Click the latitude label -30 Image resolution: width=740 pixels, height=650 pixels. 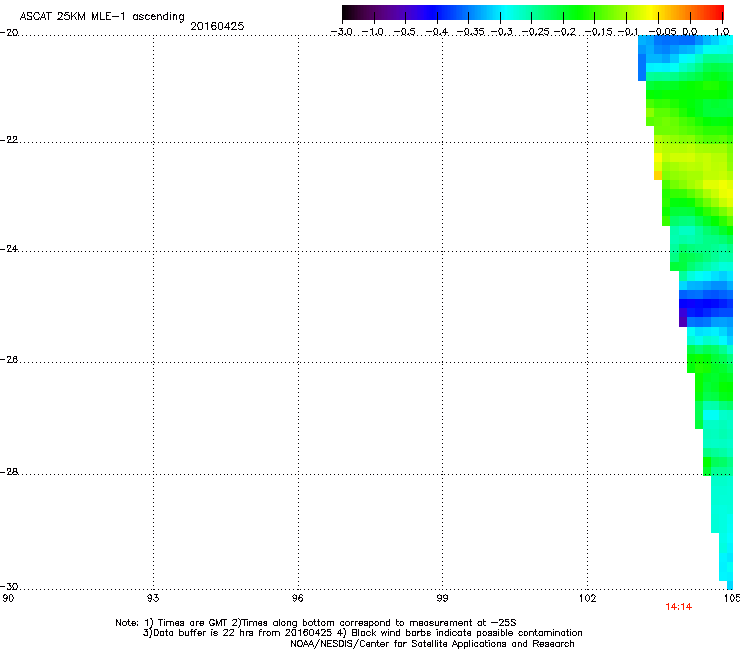(x=9, y=586)
